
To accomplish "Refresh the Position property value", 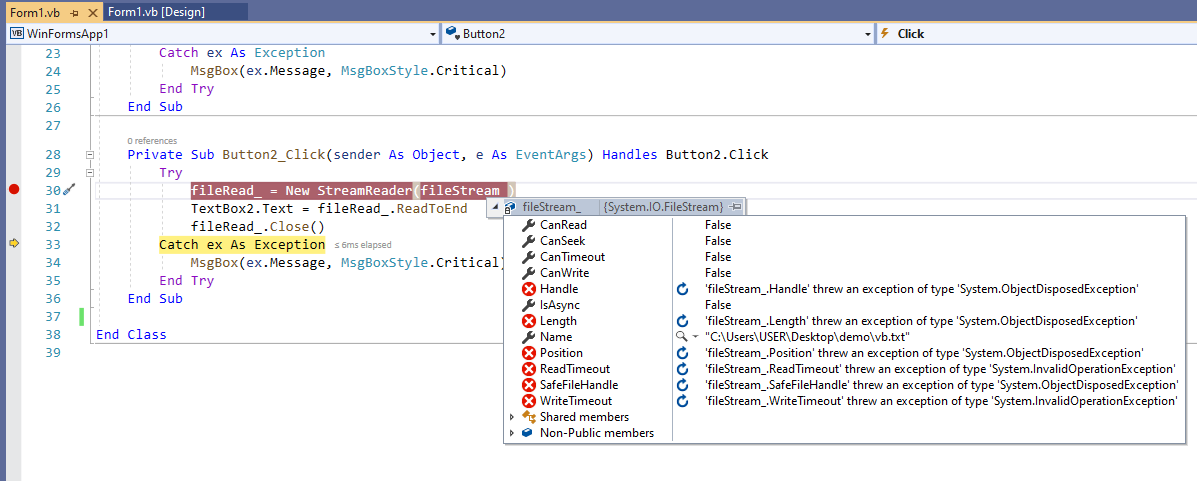I will (x=683, y=353).
